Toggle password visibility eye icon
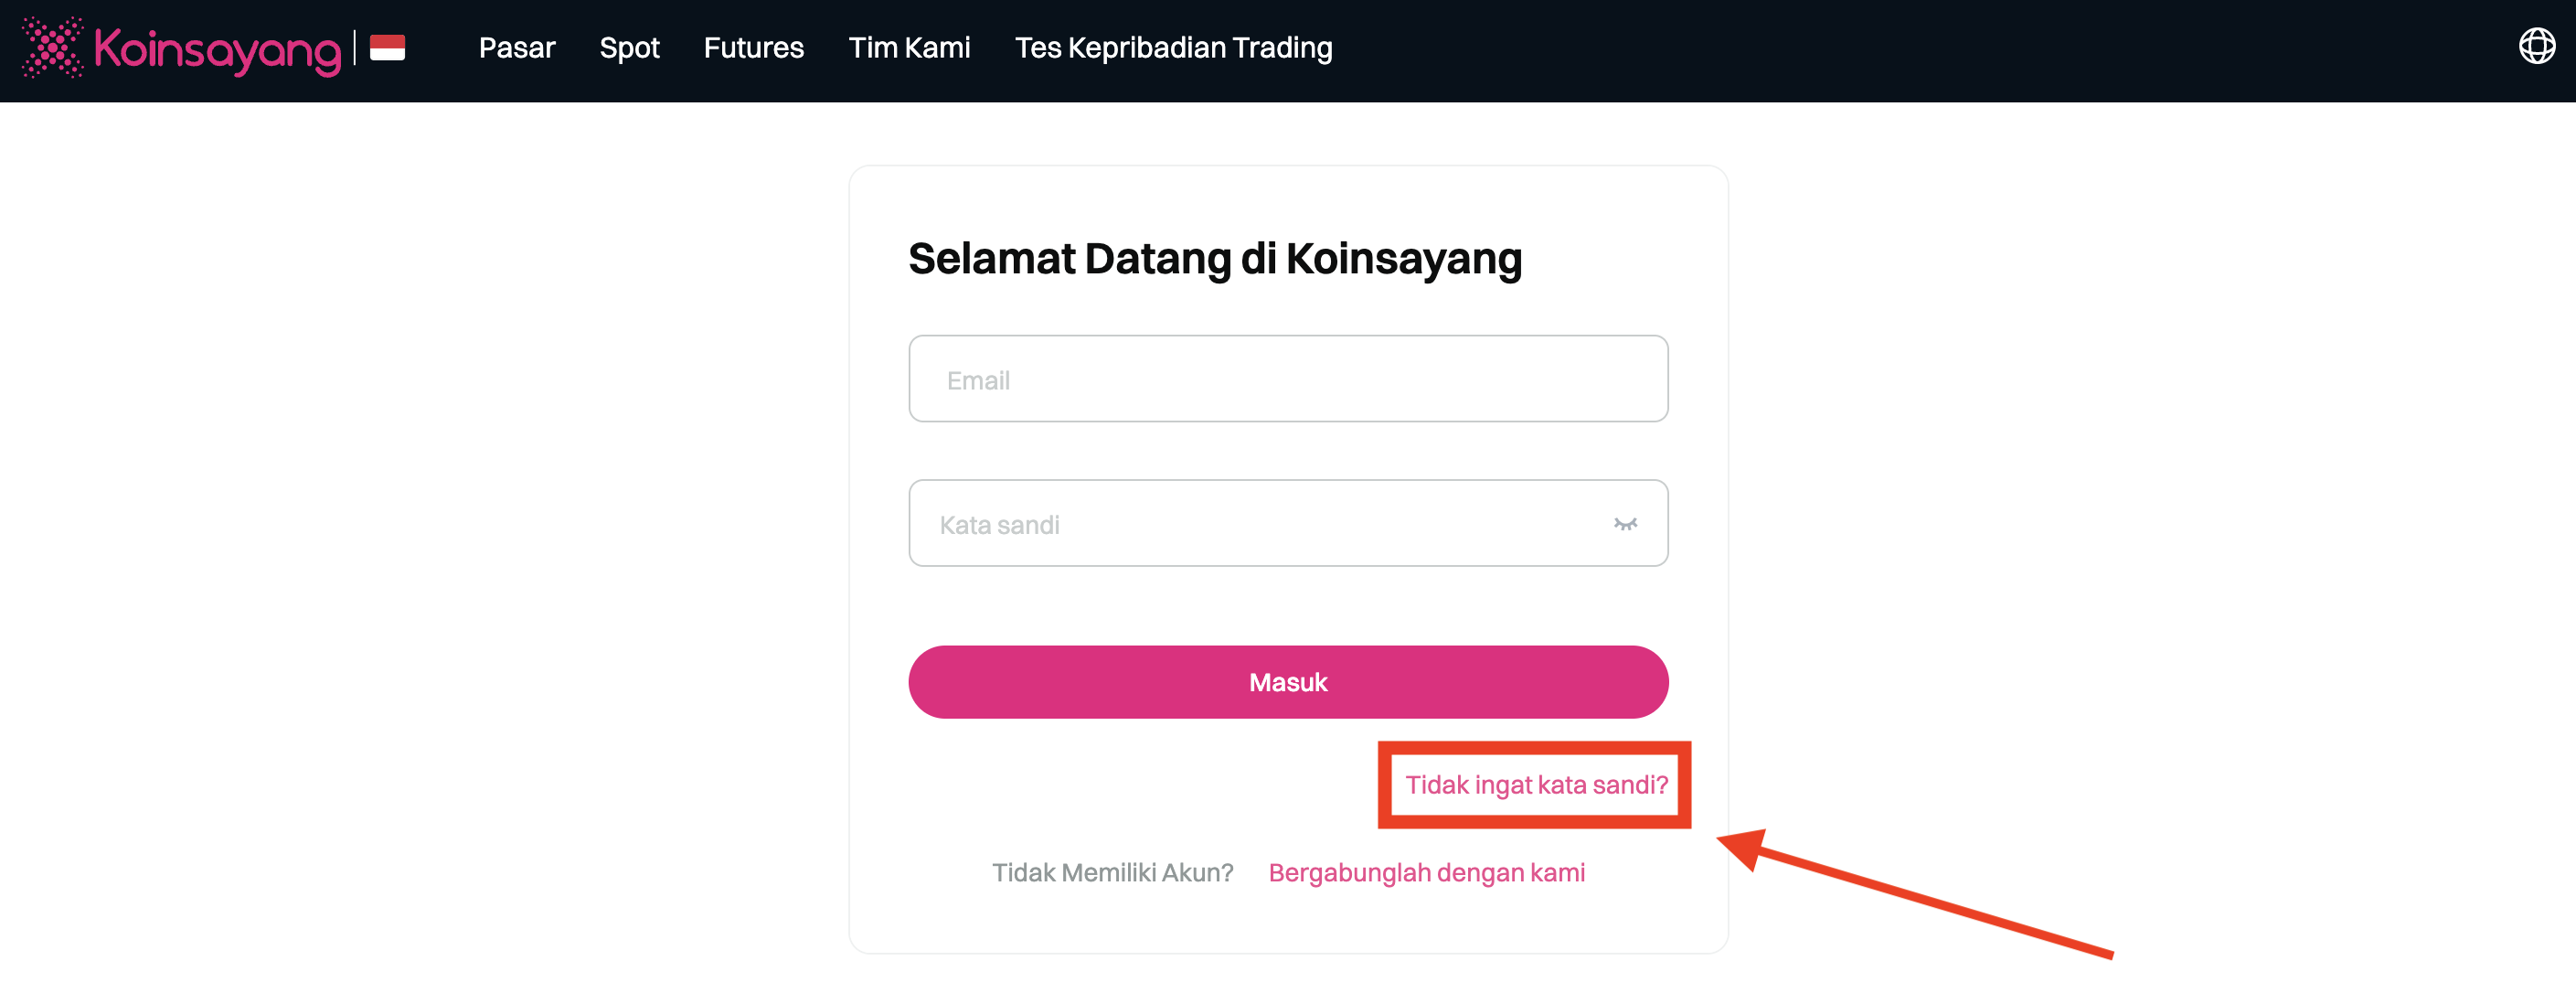Screen dimensions: 2576x982 point(1625,524)
